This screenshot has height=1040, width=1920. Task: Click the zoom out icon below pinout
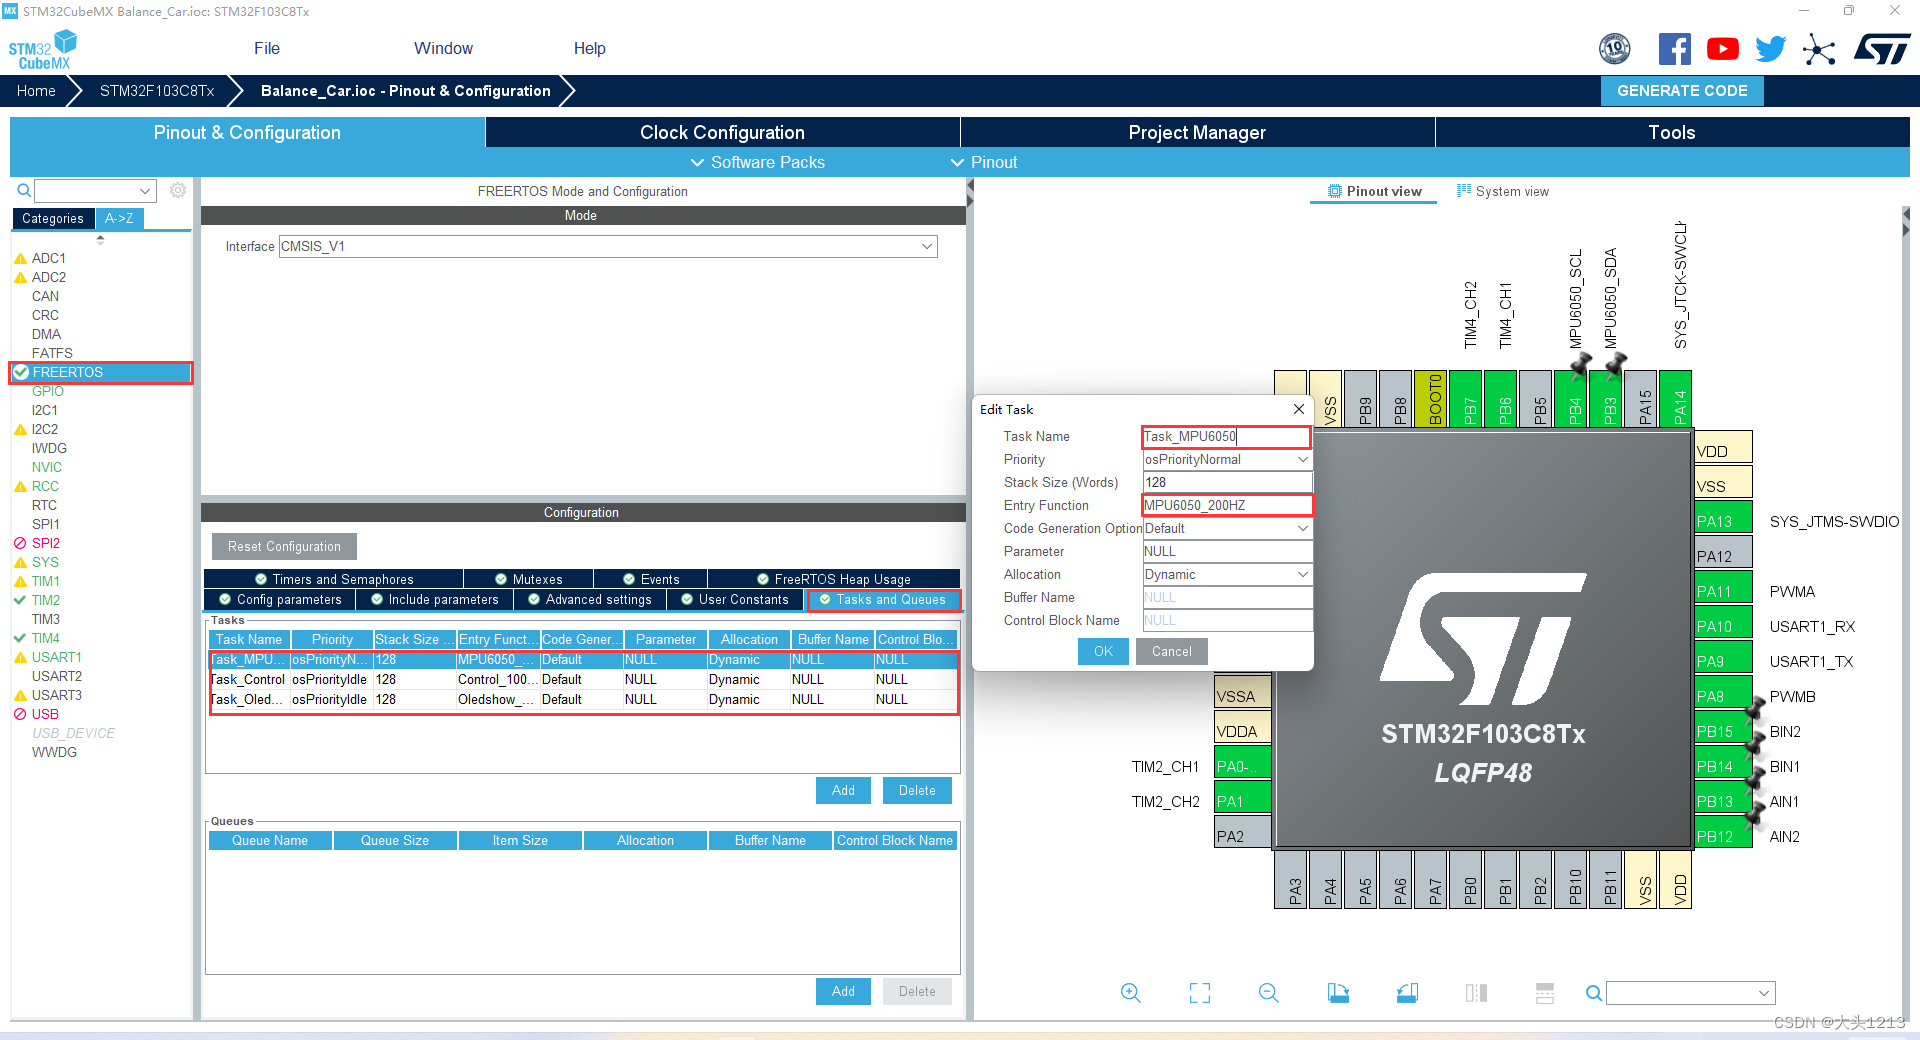point(1269,993)
